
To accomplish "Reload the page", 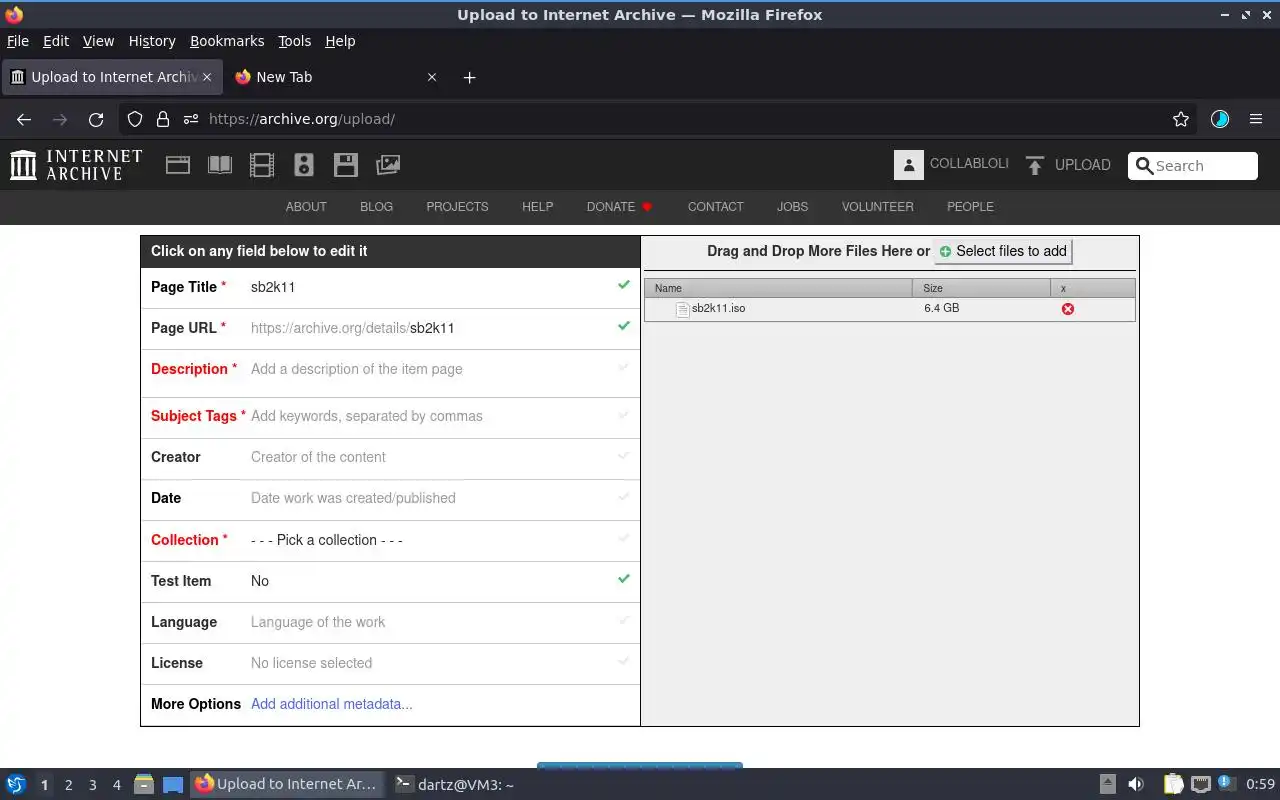I will 96,119.
